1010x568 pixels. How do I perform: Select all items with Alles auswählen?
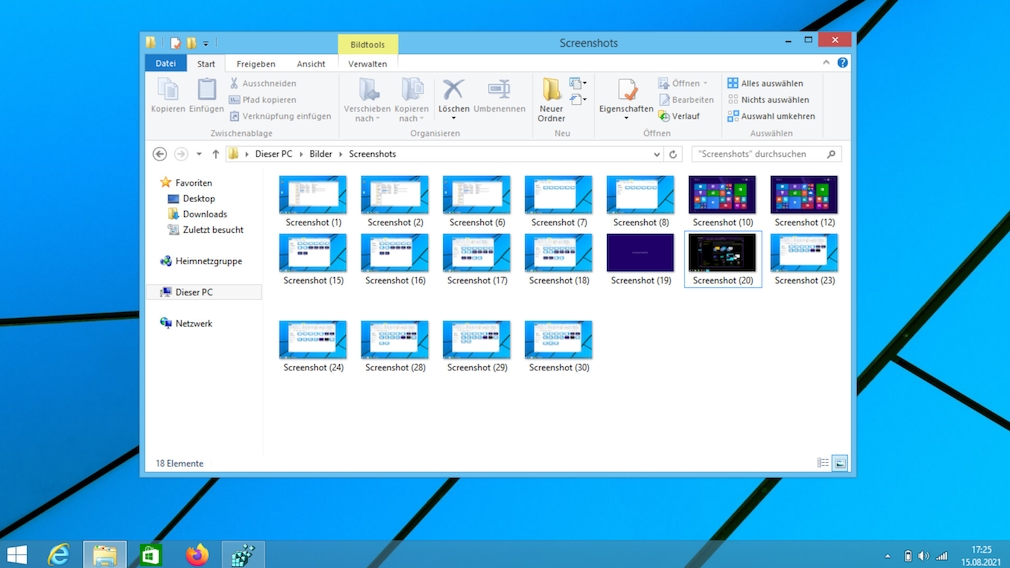(765, 84)
